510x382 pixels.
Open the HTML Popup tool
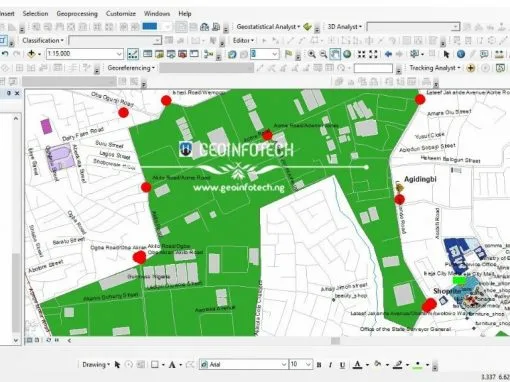pyautogui.click(x=484, y=54)
